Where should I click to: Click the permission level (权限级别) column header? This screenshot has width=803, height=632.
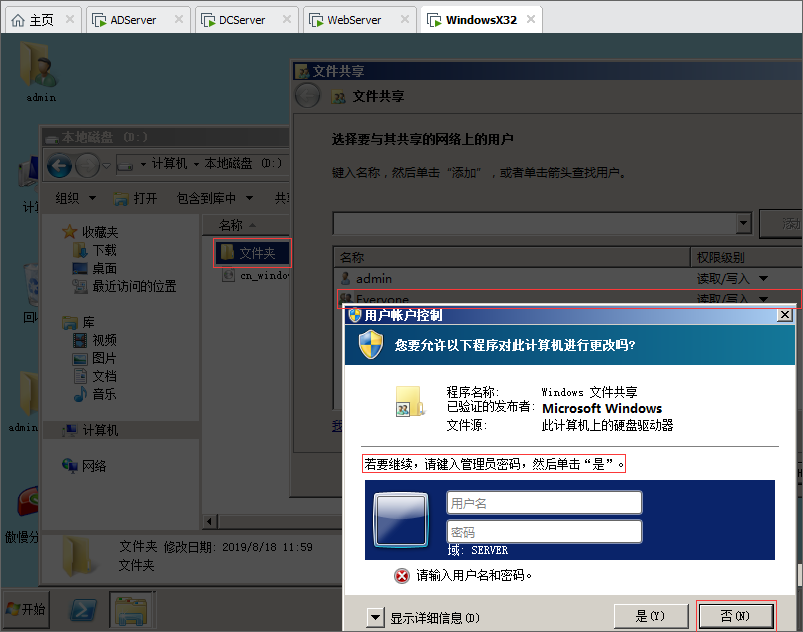point(745,257)
